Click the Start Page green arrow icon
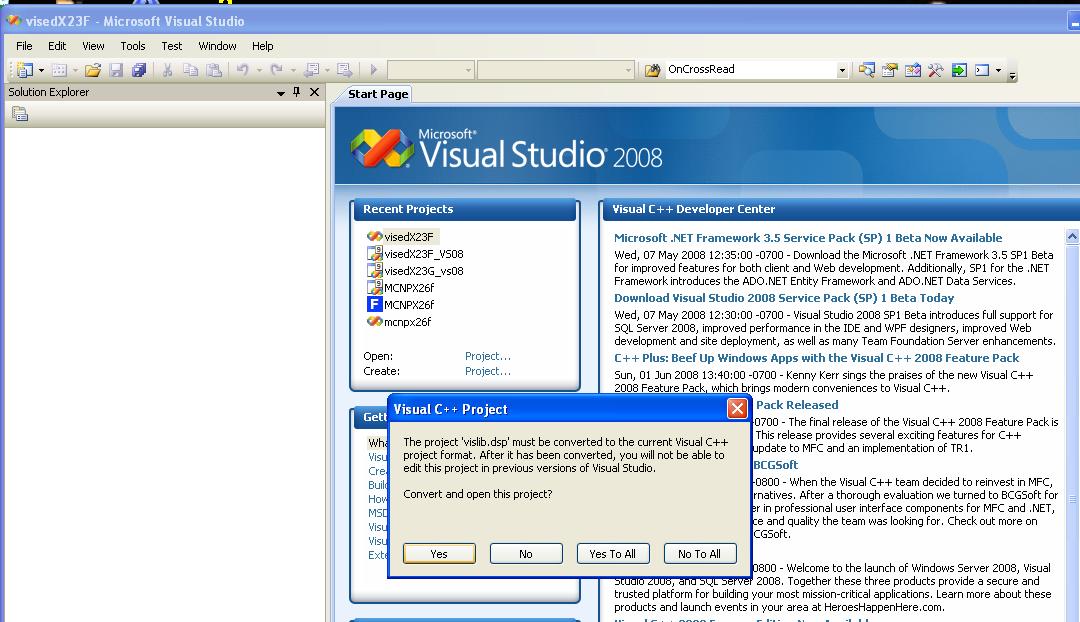1080x622 pixels. tap(959, 70)
